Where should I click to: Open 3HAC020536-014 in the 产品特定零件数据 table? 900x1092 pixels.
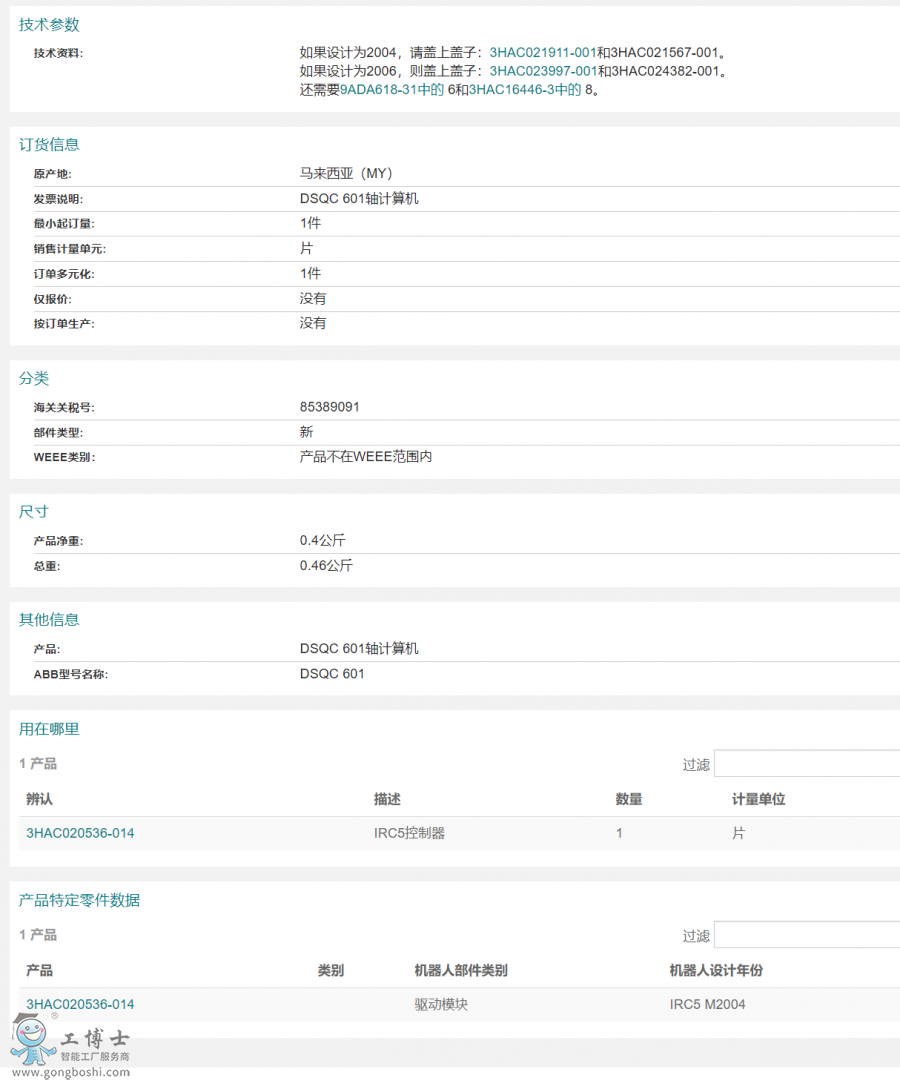click(x=80, y=1004)
